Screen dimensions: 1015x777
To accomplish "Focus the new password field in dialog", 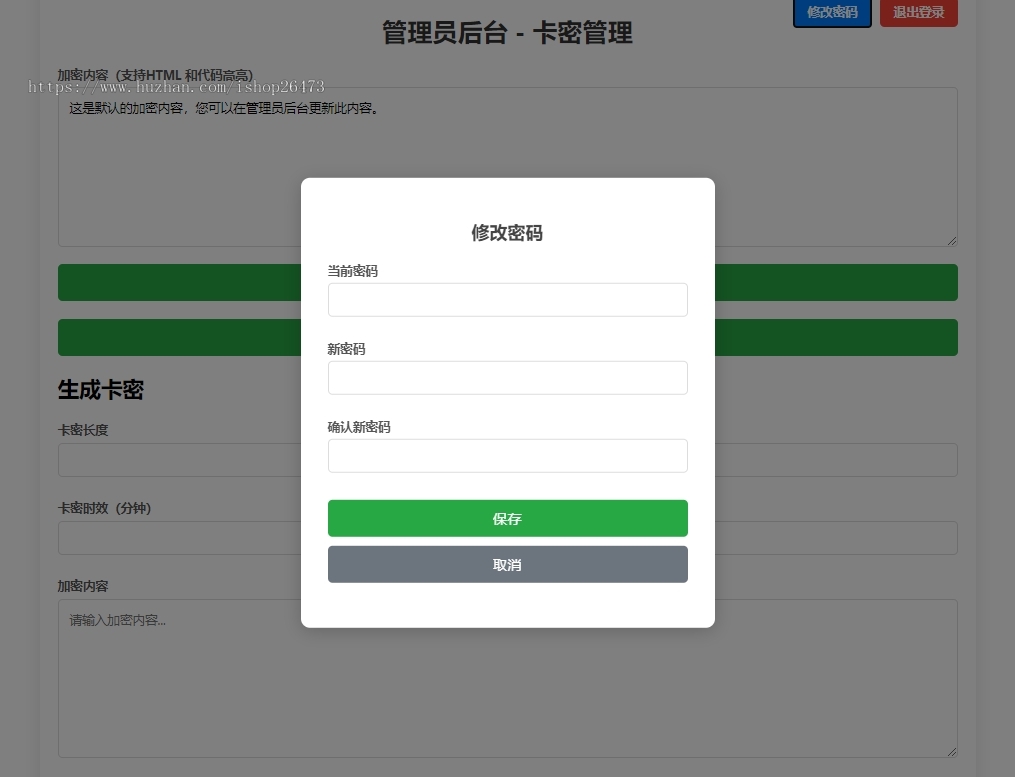I will pos(508,378).
